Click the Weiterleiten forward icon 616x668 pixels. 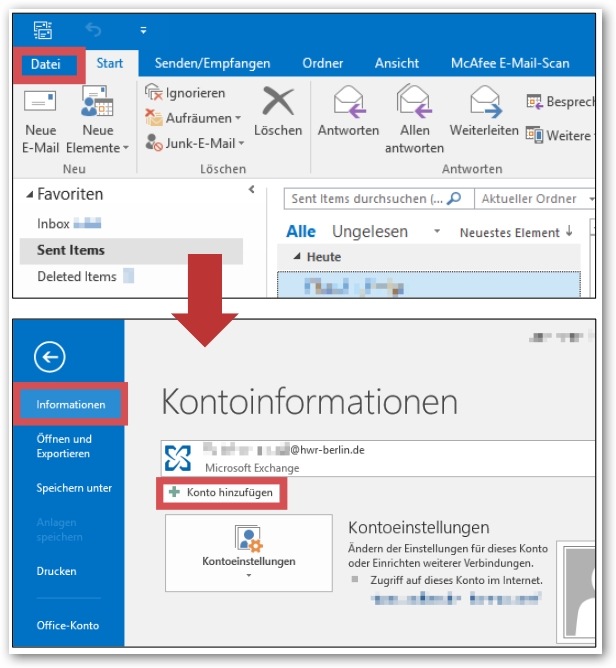tap(485, 101)
